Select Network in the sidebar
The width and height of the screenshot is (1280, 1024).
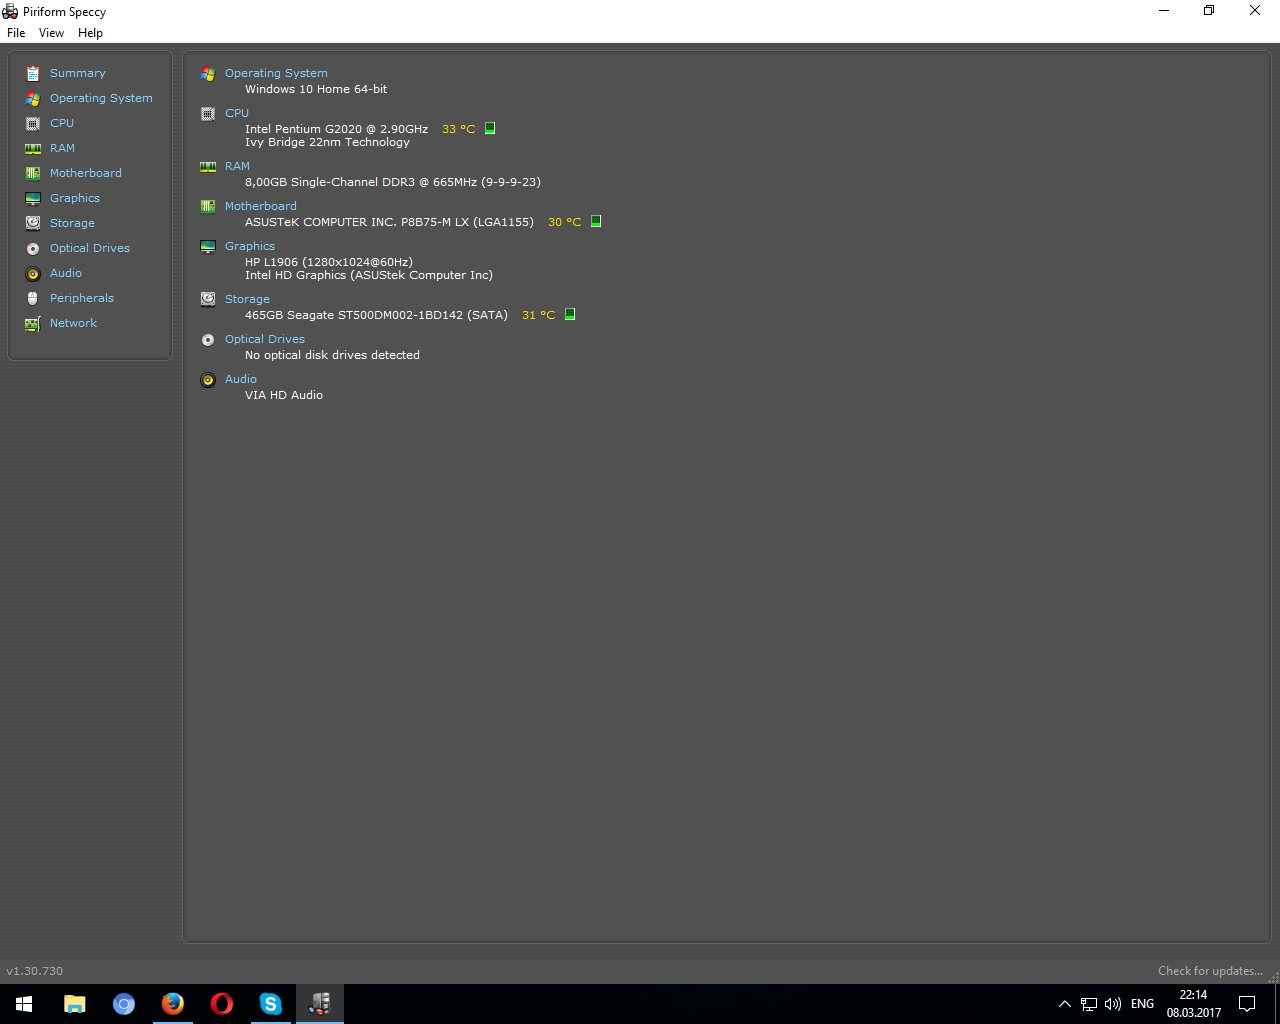(x=74, y=323)
